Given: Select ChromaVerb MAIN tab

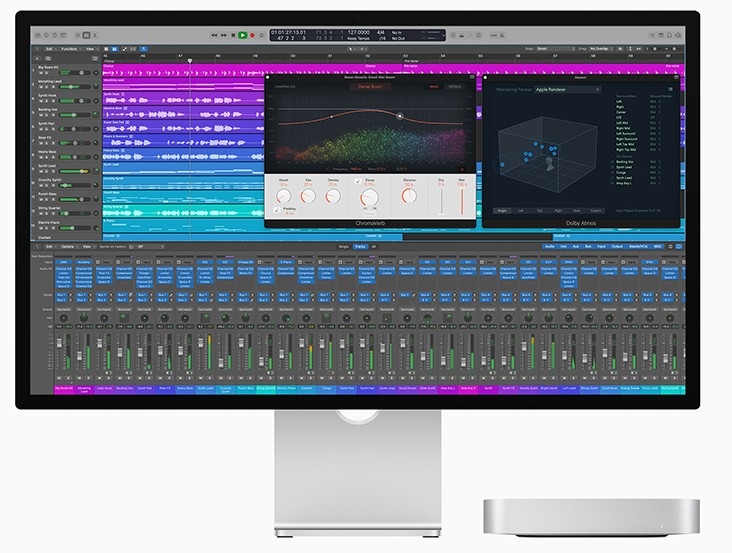Looking at the screenshot, I should pos(434,86).
